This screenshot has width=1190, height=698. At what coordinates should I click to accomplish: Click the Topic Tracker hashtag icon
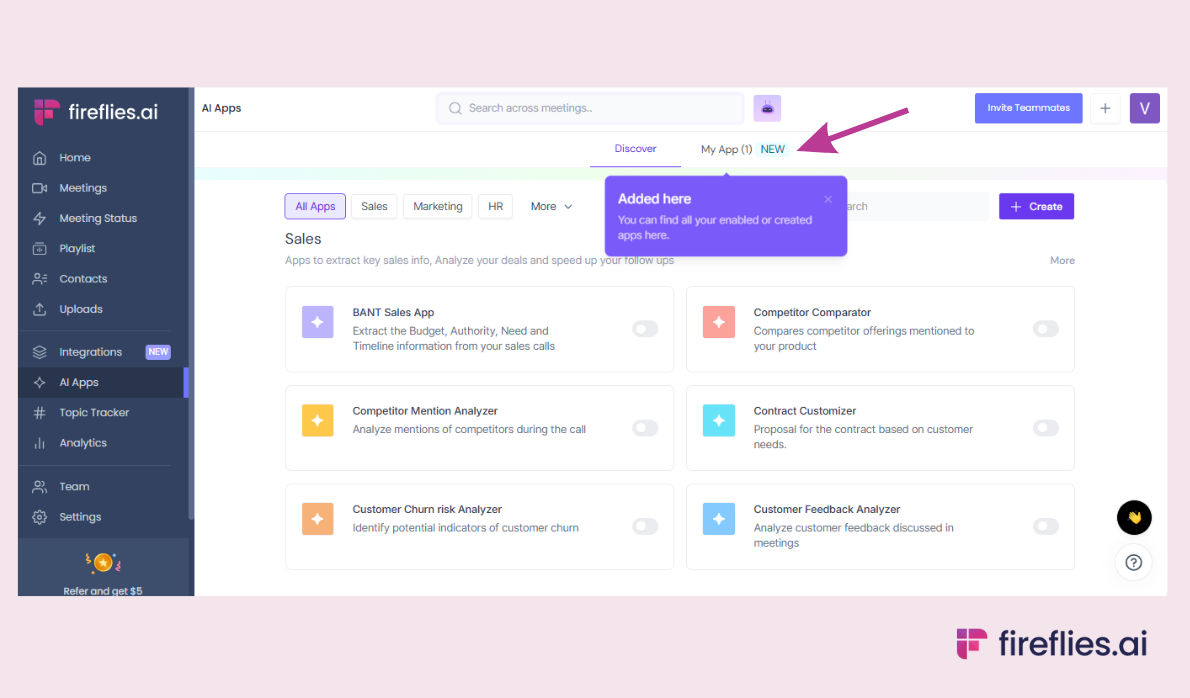pyautogui.click(x=40, y=413)
